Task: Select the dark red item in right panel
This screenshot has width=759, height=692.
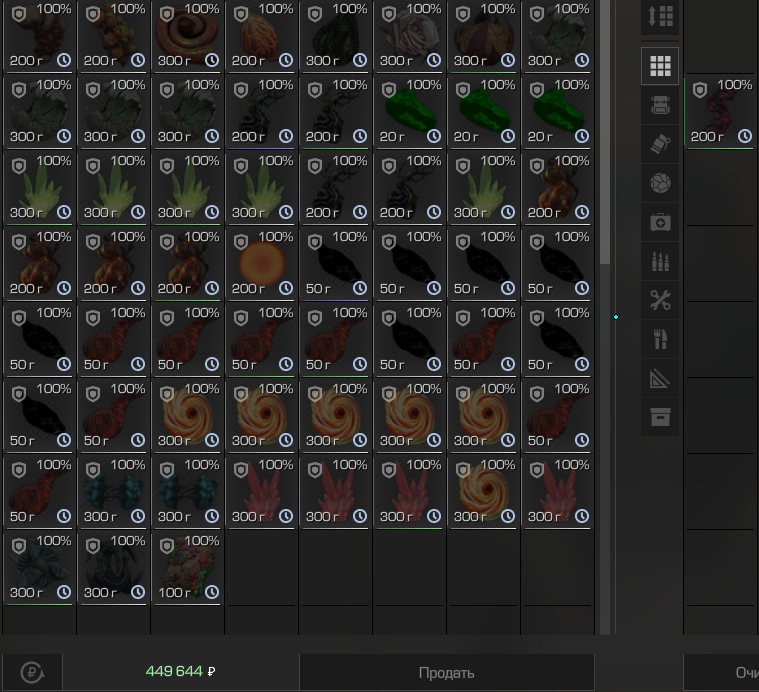Action: pyautogui.click(x=720, y=112)
